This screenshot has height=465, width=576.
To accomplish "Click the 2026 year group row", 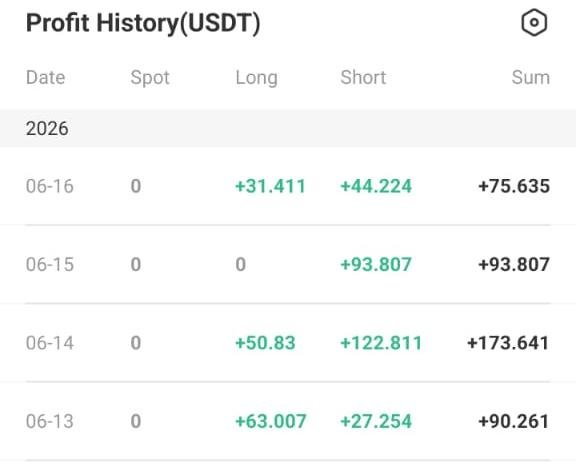I will (x=288, y=128).
